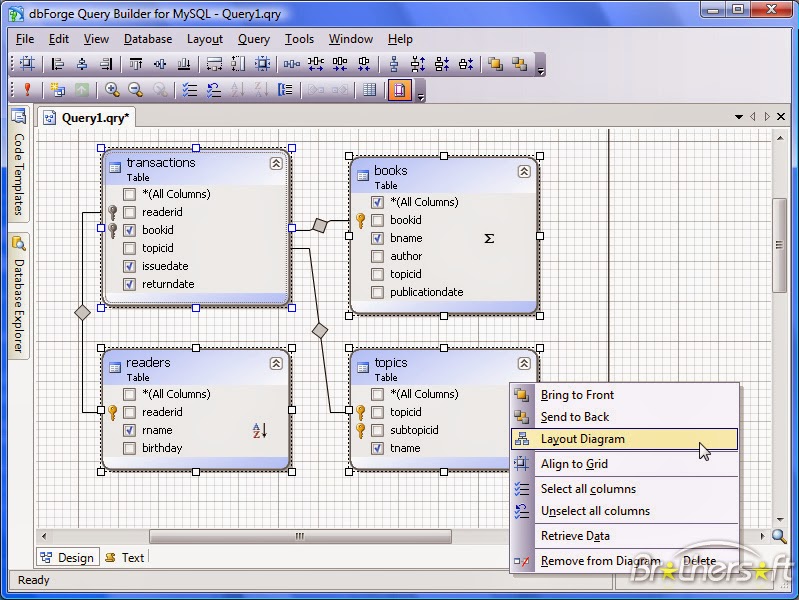Choose Layout Diagram in context menu
The height and width of the screenshot is (600, 799).
[x=624, y=439]
